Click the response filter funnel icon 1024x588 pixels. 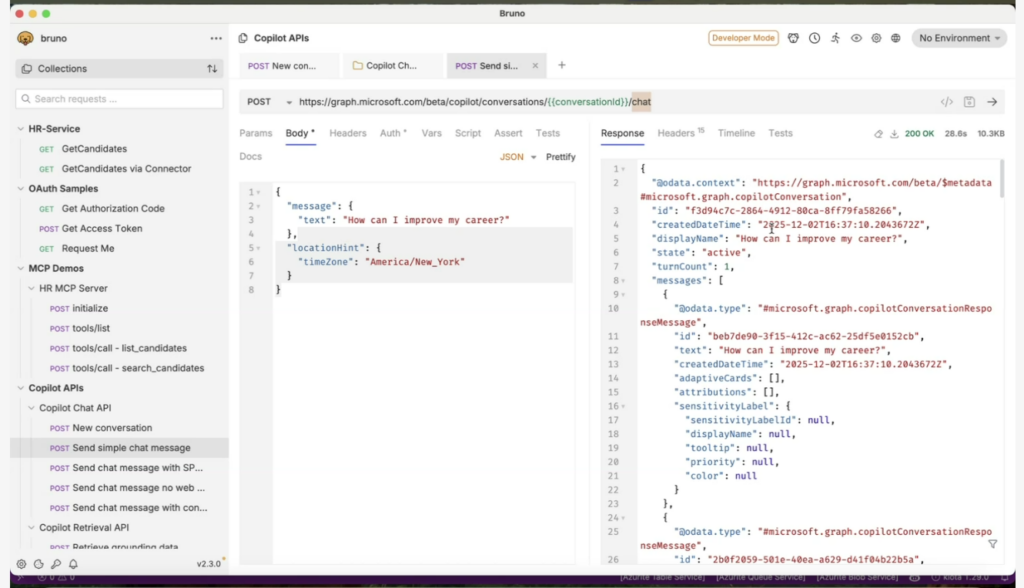(992, 544)
